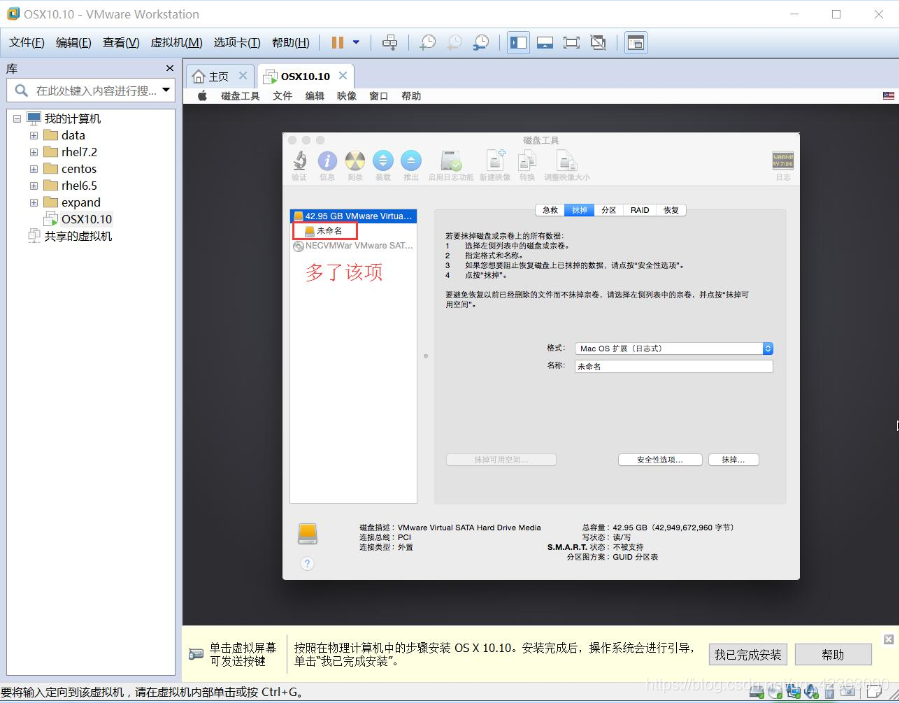Open the 虚拟机(M) menu
The height and width of the screenshot is (703, 899).
(x=176, y=42)
